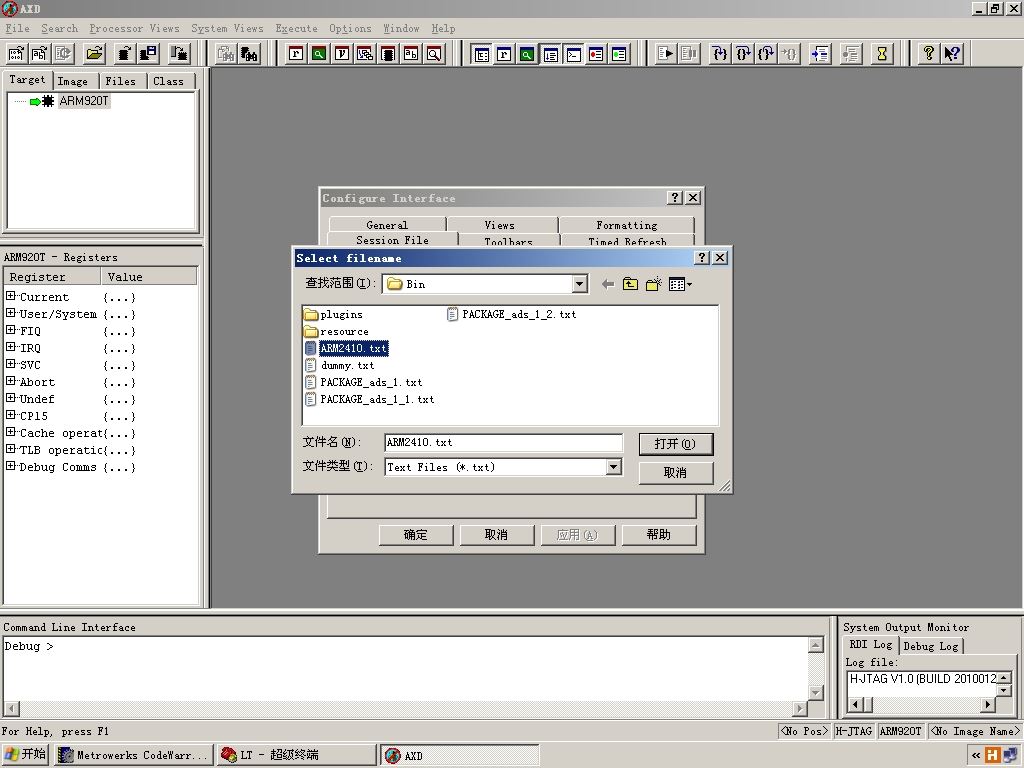This screenshot has height=768, width=1024.
Task: Click the Load Debug Symbols toolbar icon
Action: (40, 54)
